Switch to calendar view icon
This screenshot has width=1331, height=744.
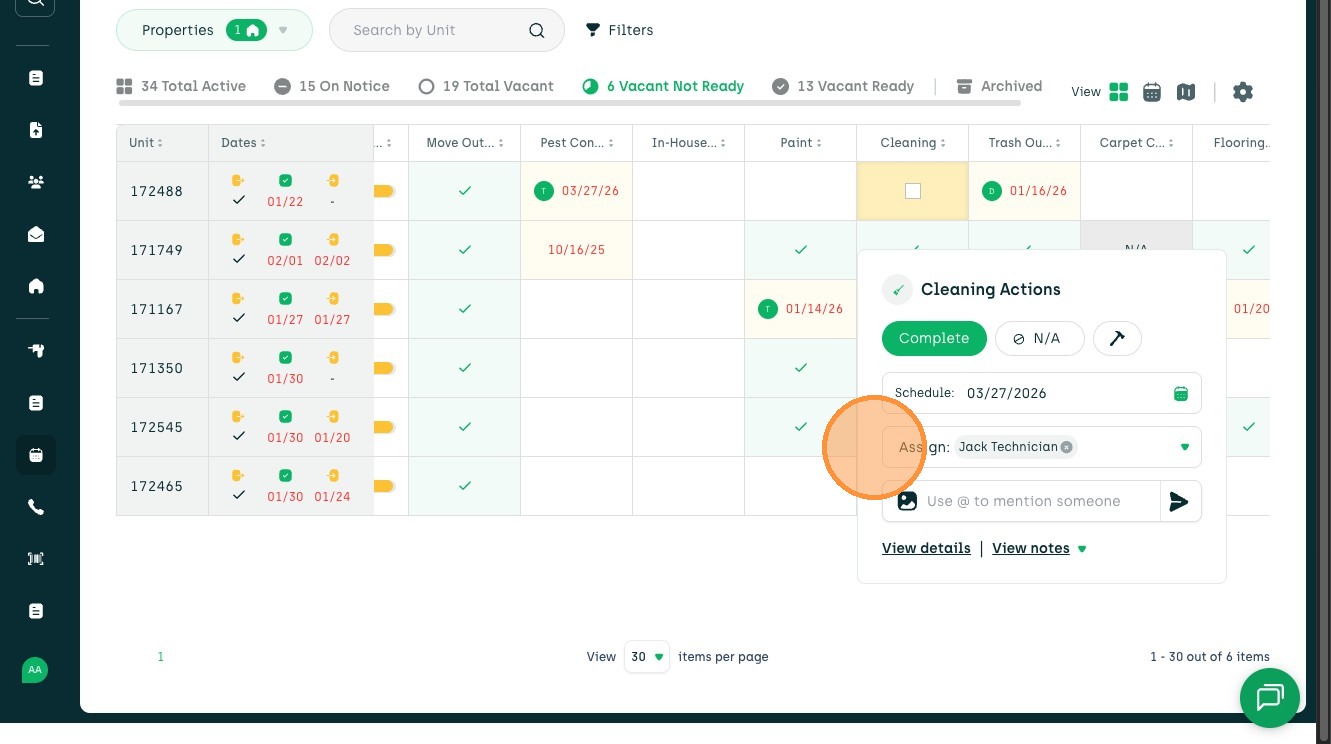point(1152,92)
